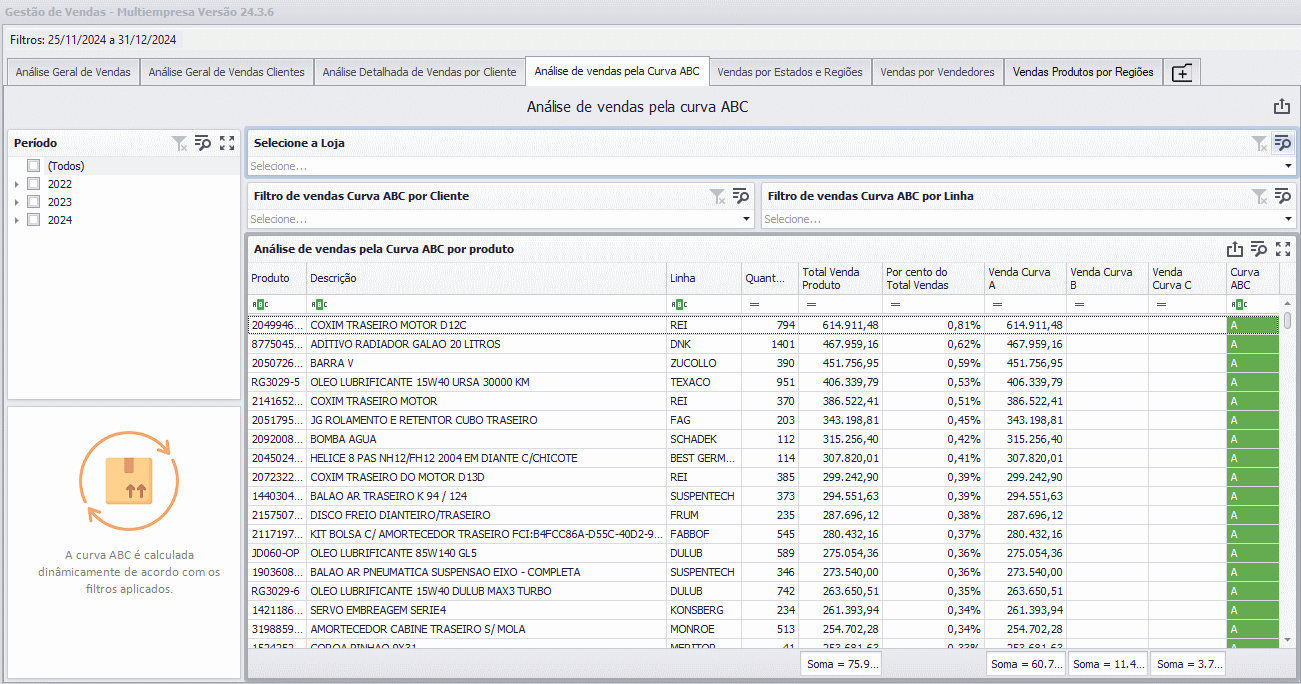
Task: Expand the 2022 tree node
Action: click(16, 184)
